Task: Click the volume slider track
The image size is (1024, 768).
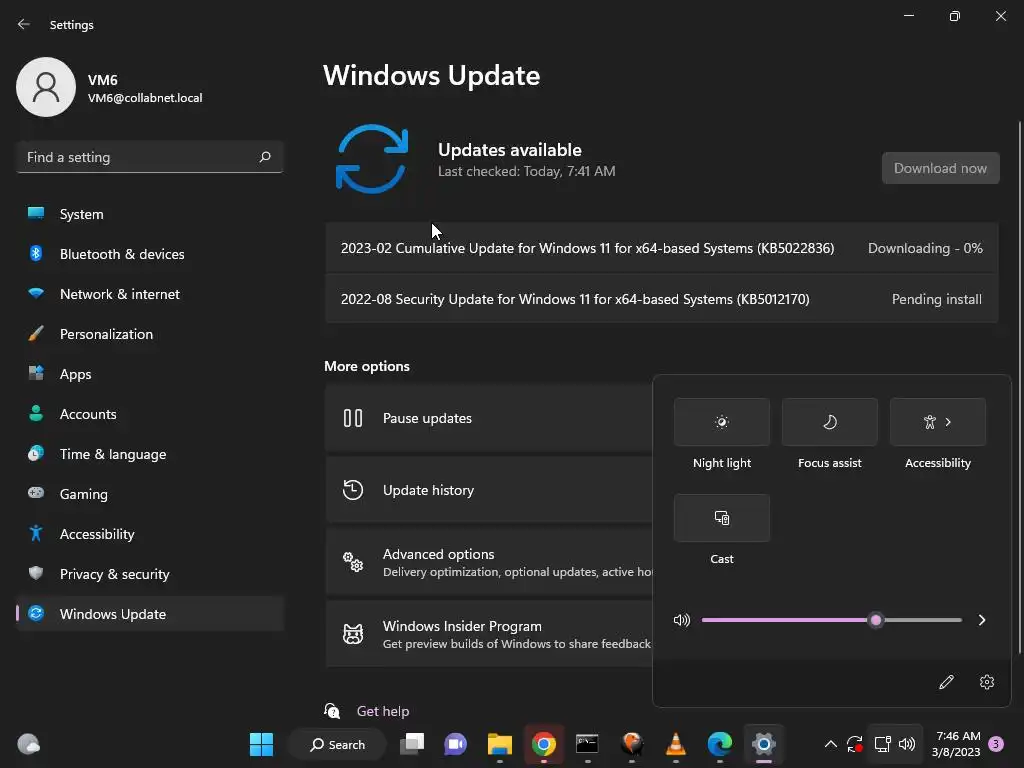Action: click(x=831, y=620)
